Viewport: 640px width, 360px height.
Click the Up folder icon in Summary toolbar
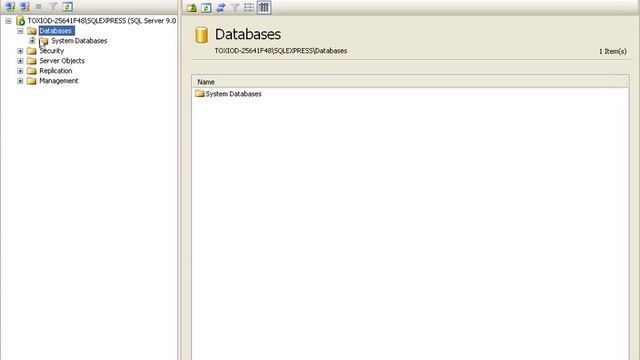[x=191, y=7]
